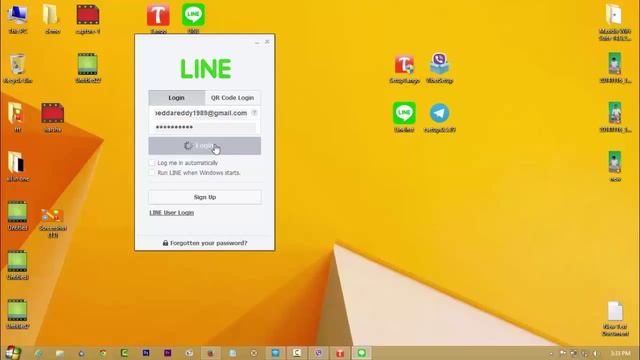Open Viber from the taskbar
The width and height of the screenshot is (640, 360).
[x=318, y=353]
